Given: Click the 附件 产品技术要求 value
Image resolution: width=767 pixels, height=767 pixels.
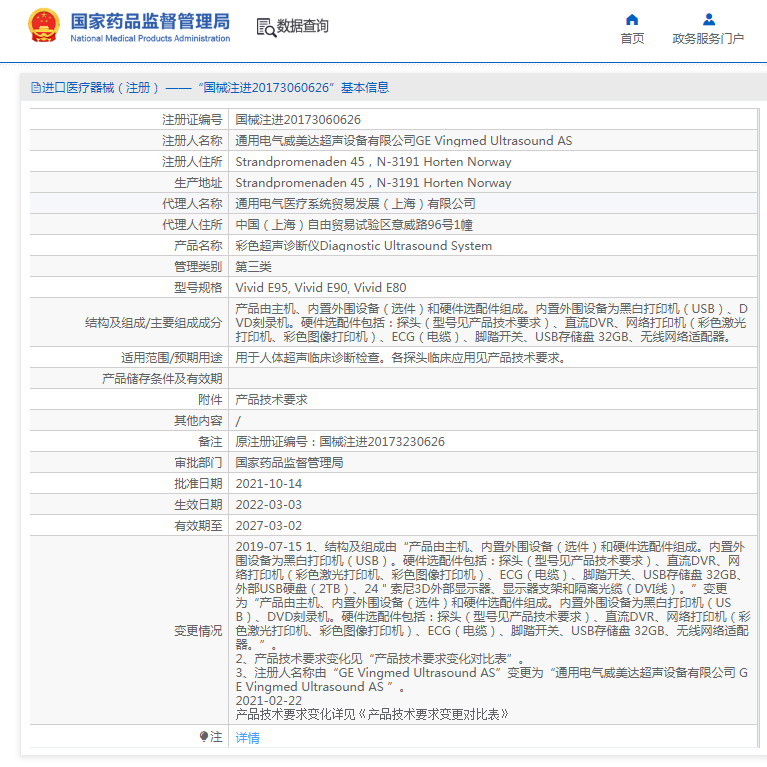Looking at the screenshot, I should coord(271,400).
